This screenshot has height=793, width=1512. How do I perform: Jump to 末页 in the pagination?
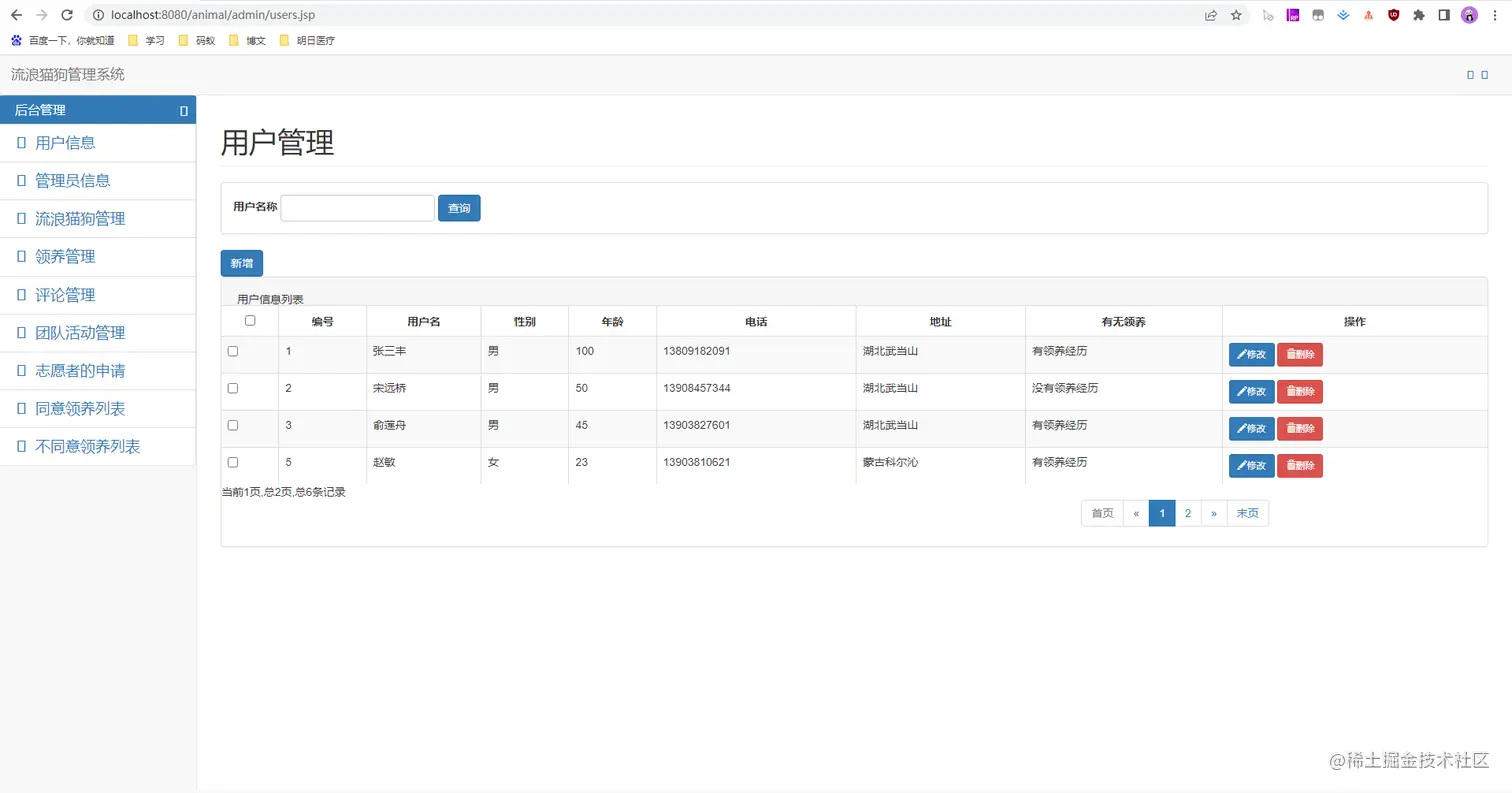point(1248,513)
